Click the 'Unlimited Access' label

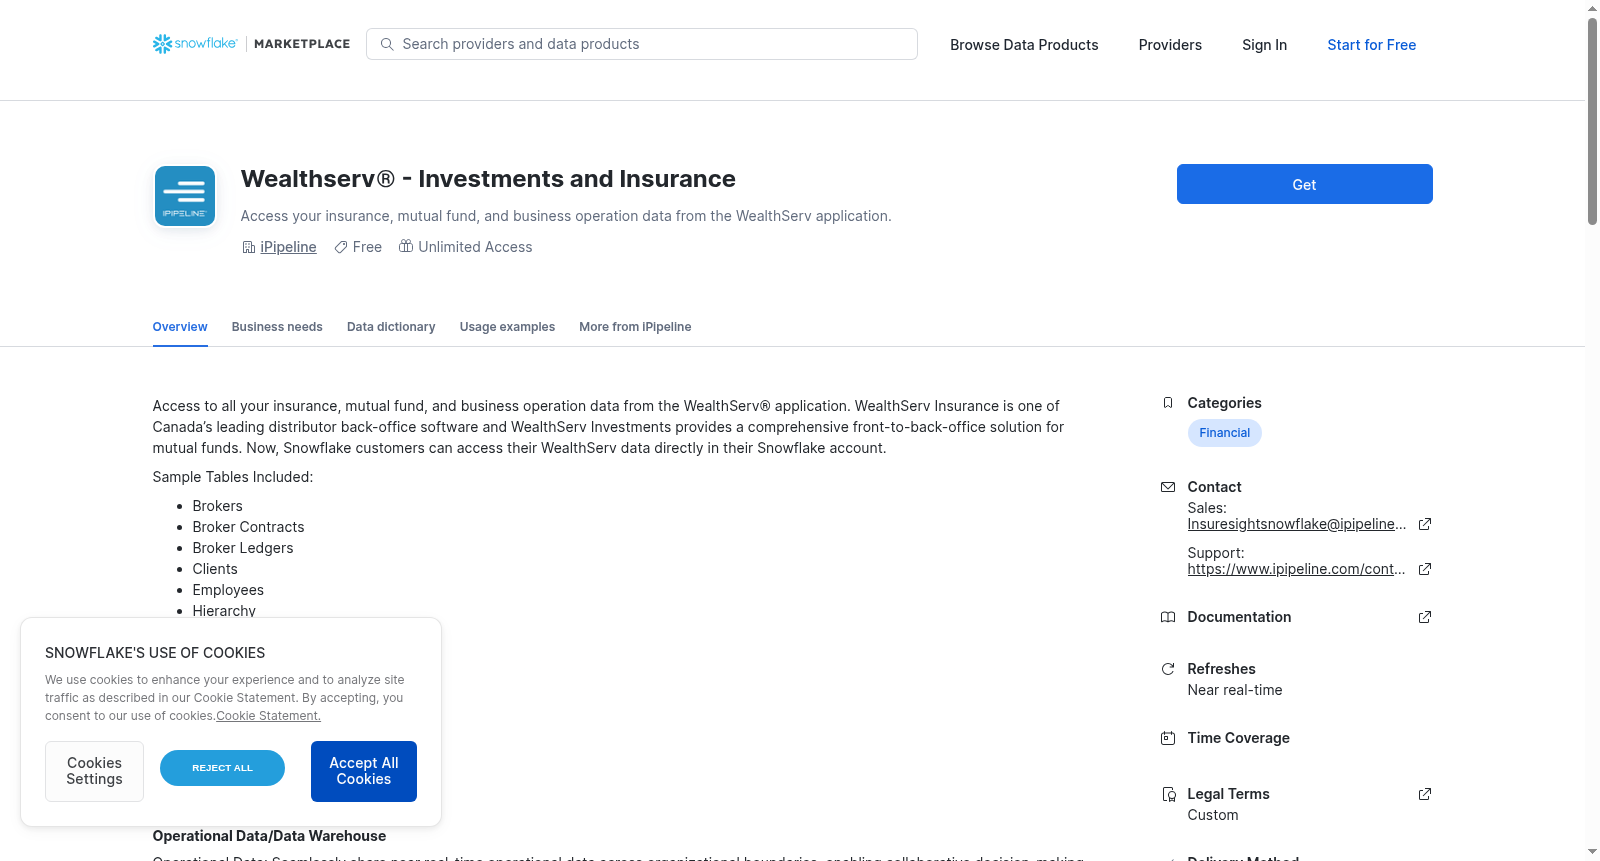pyautogui.click(x=475, y=247)
